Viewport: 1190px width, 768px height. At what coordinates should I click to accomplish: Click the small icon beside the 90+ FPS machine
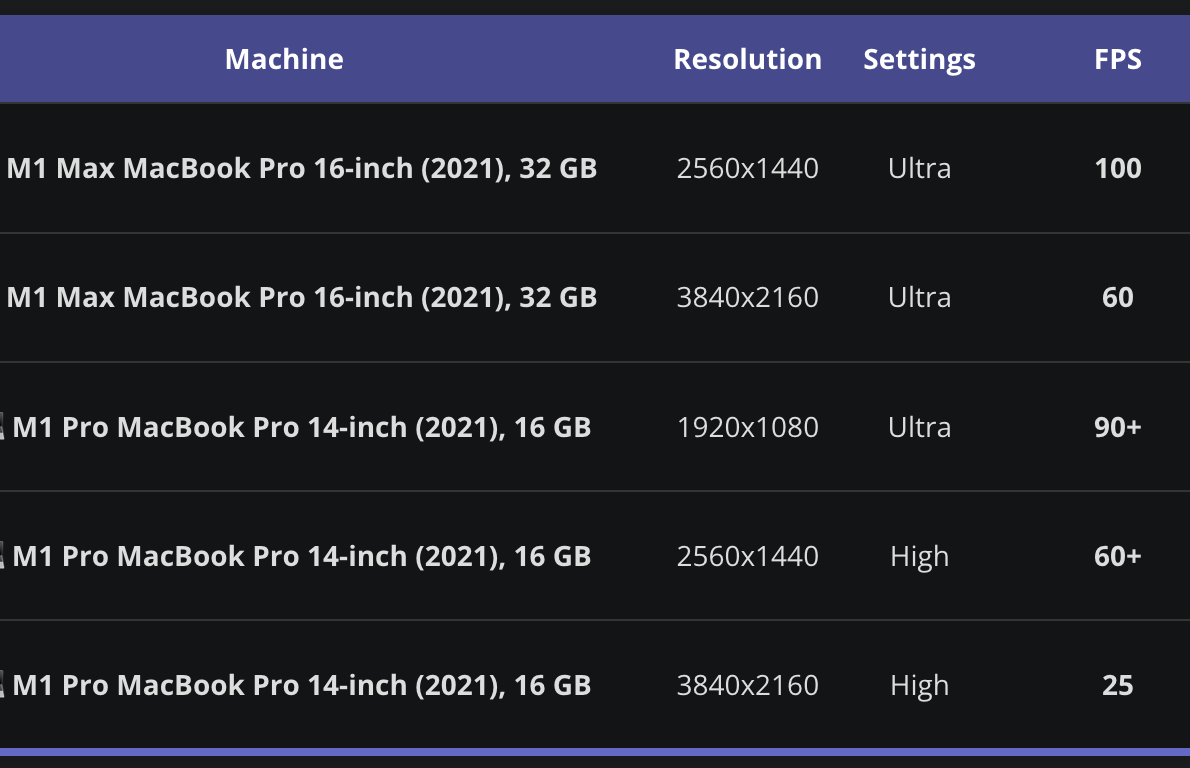pos(3,428)
